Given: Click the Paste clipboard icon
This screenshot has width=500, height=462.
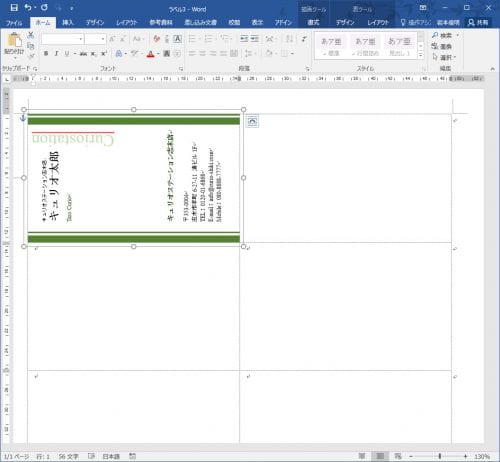Looking at the screenshot, I should click(14, 40).
